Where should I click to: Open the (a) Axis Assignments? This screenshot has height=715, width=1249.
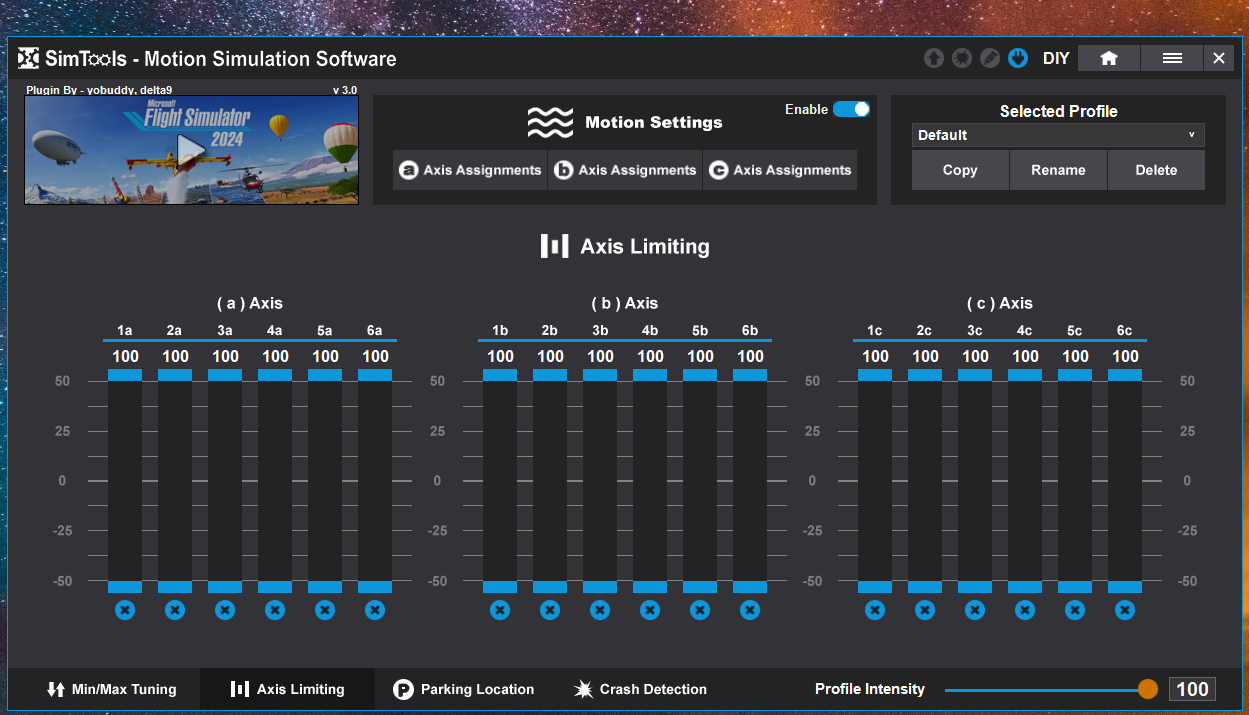click(x=470, y=170)
